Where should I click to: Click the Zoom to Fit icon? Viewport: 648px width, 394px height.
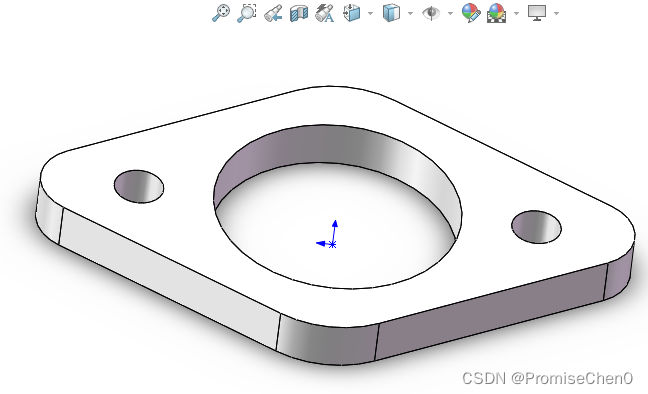tap(221, 13)
